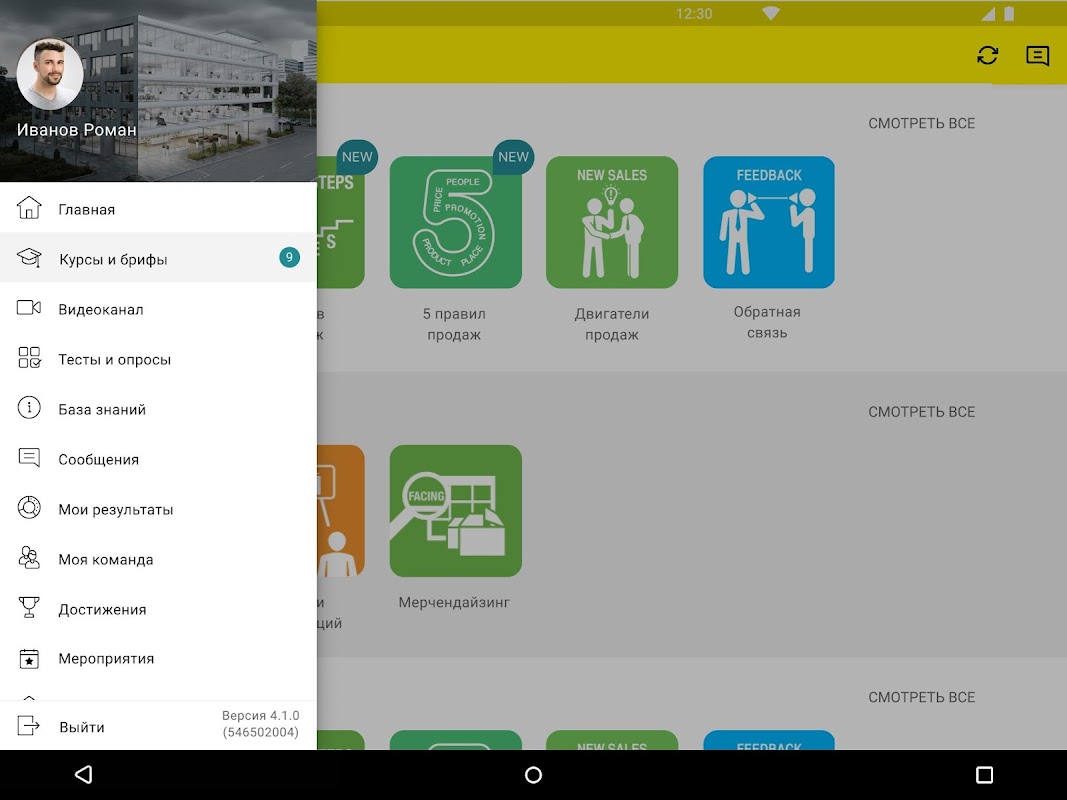
Task: Click the calendar star events icon
Action: point(29,659)
